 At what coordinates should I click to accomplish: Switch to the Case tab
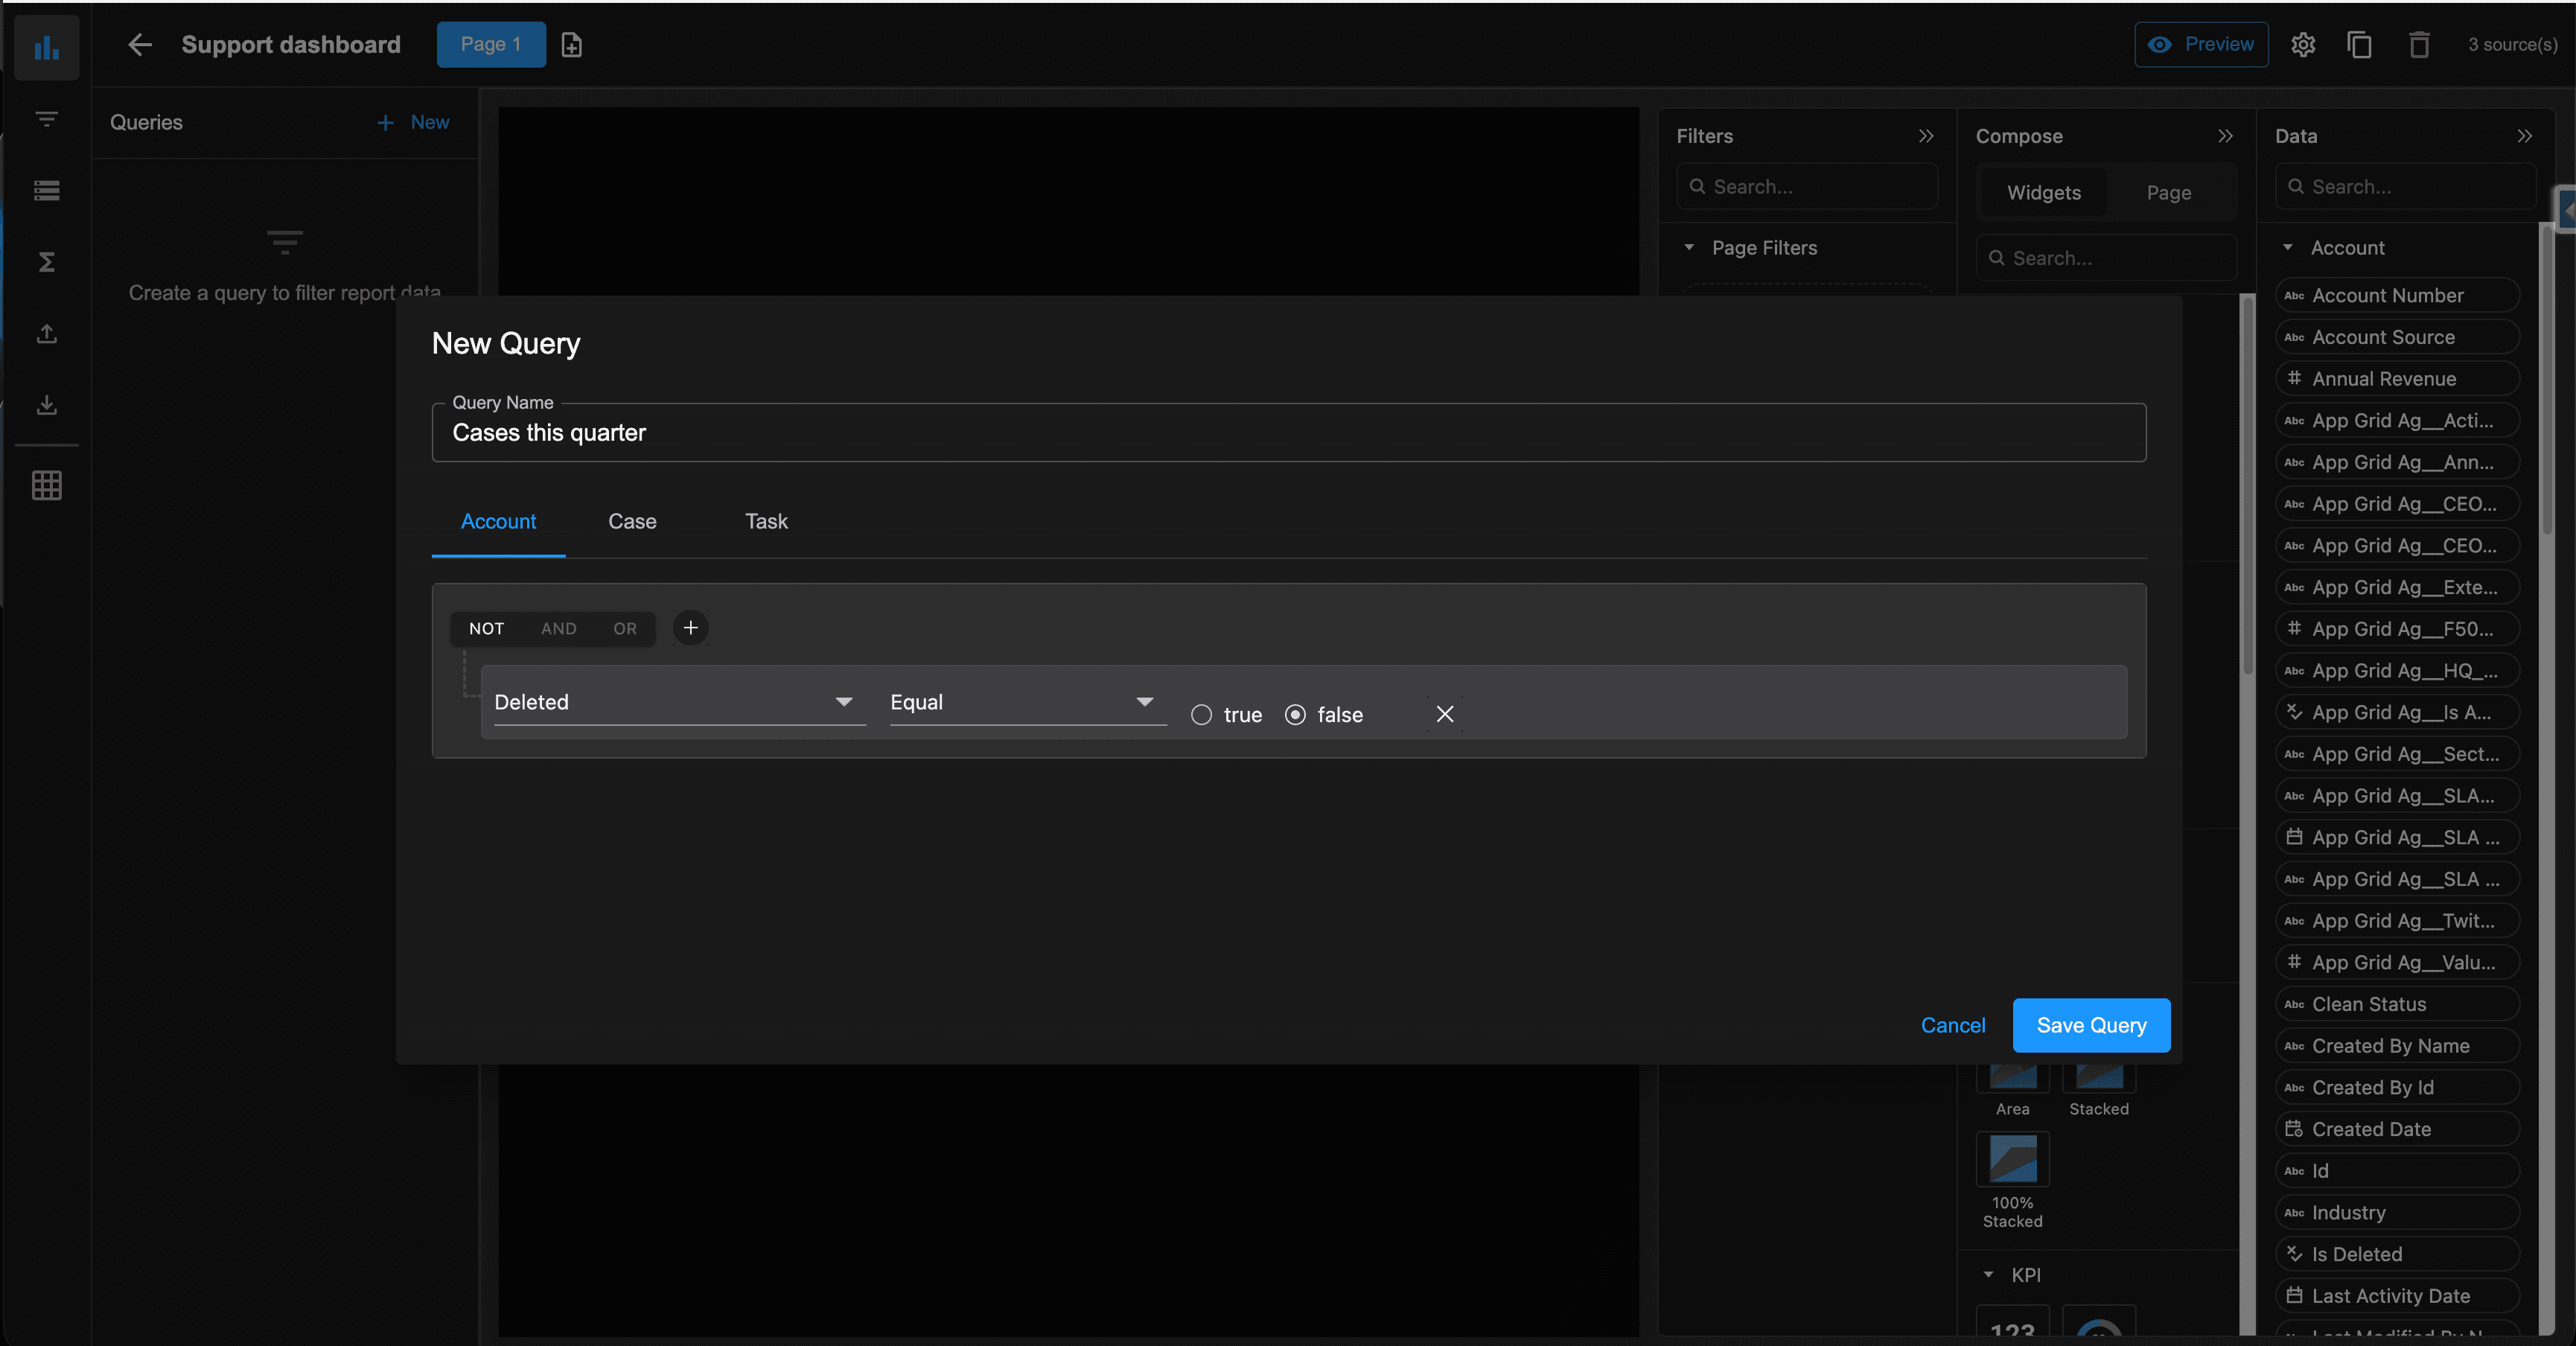click(x=632, y=522)
